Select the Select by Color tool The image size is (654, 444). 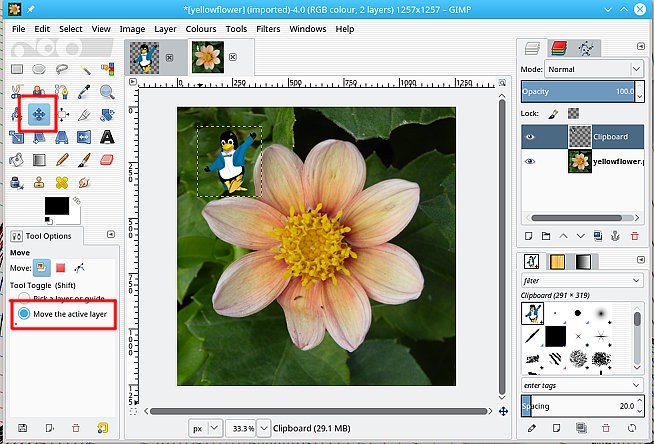[x=107, y=69]
